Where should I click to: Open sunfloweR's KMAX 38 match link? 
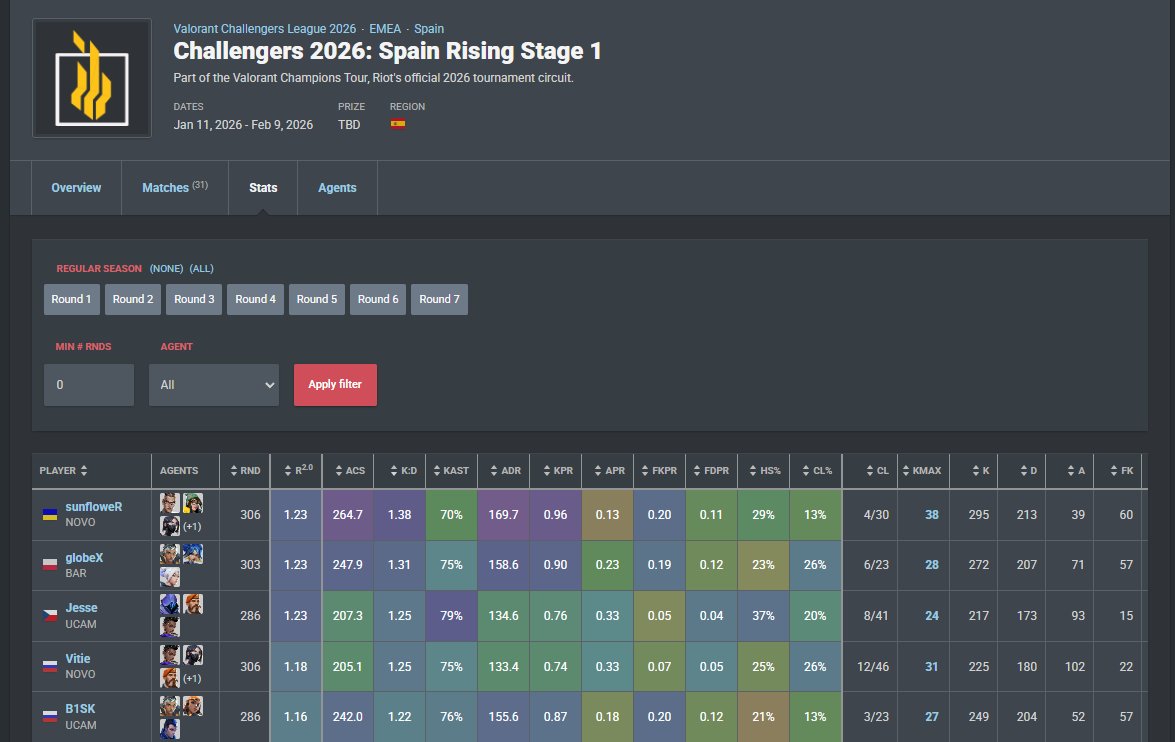coord(931,515)
